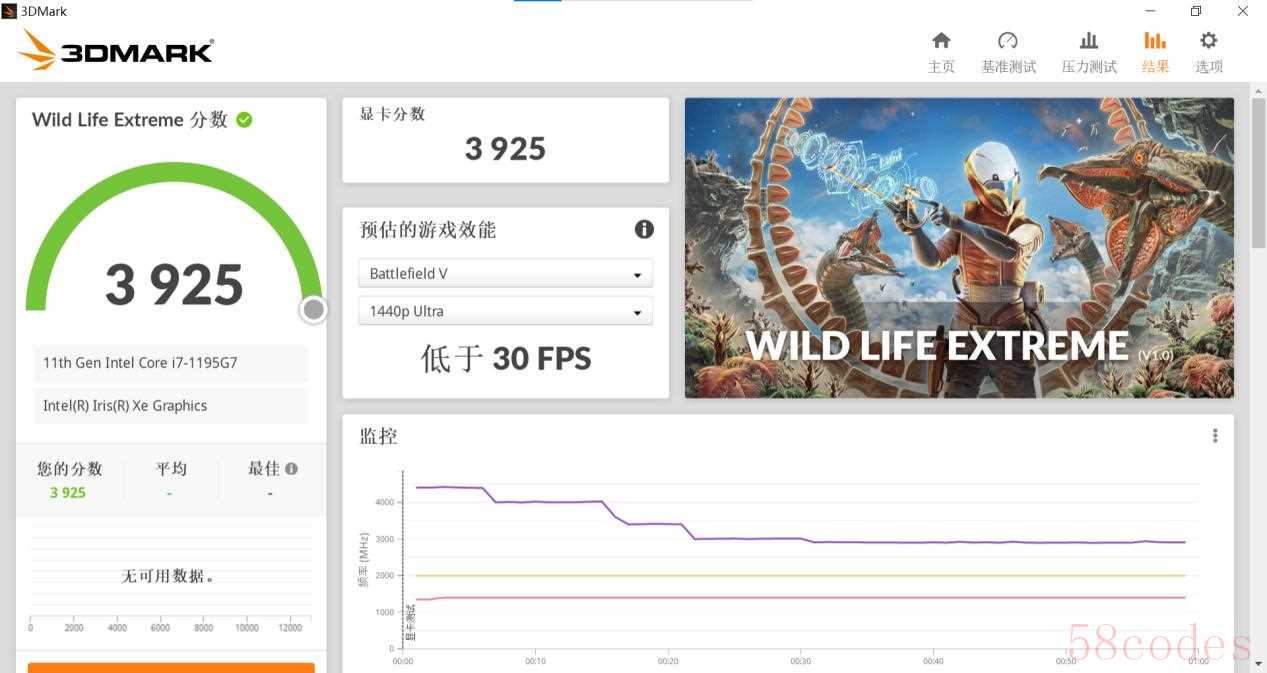Click the orange button at bottom left
The height and width of the screenshot is (673, 1267).
tap(171, 667)
